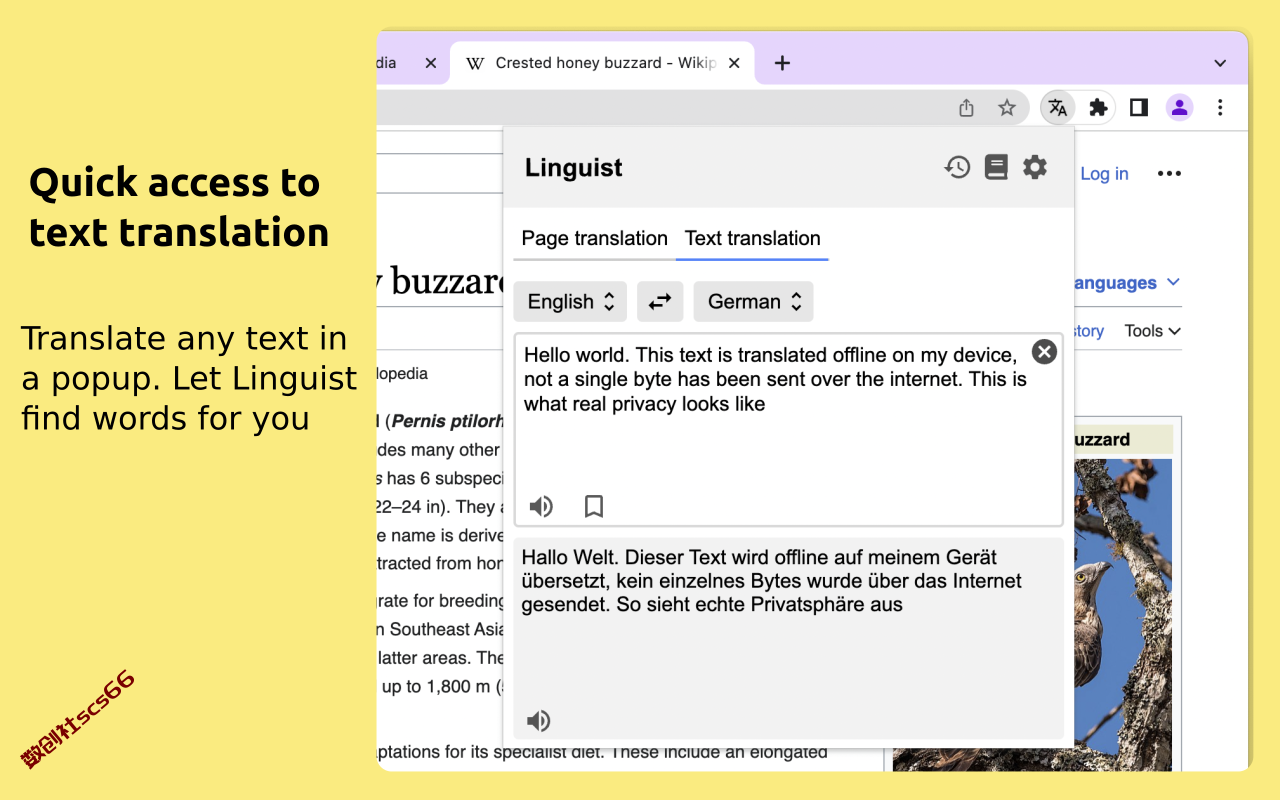Play audio of the English source text
This screenshot has width=1280, height=800.
(x=541, y=507)
